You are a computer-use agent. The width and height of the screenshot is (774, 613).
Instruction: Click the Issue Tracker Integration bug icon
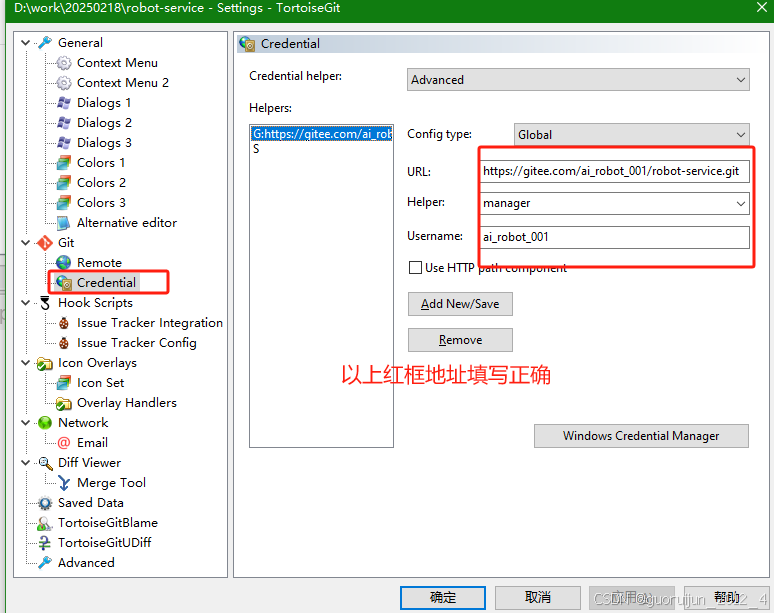[64, 323]
